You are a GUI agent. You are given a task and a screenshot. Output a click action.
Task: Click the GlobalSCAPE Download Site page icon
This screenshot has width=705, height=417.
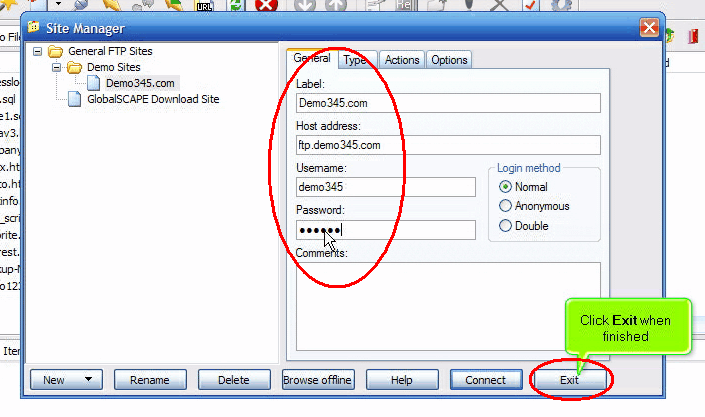74,99
